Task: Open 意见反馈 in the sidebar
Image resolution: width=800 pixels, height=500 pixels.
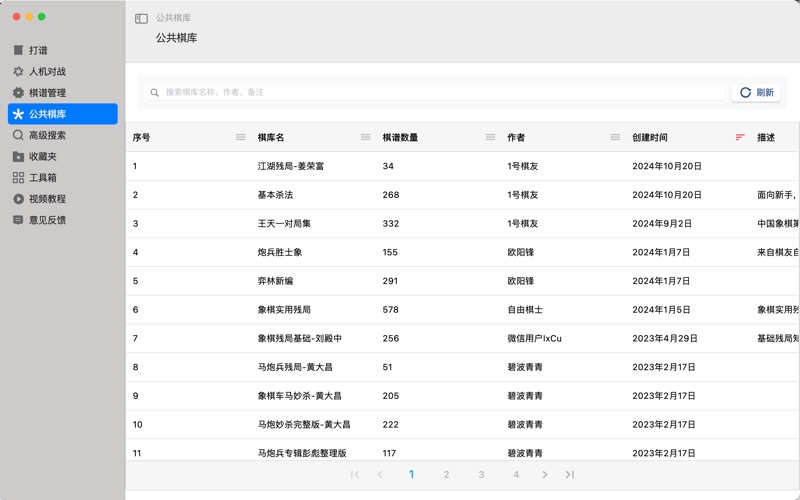Action: point(46,220)
